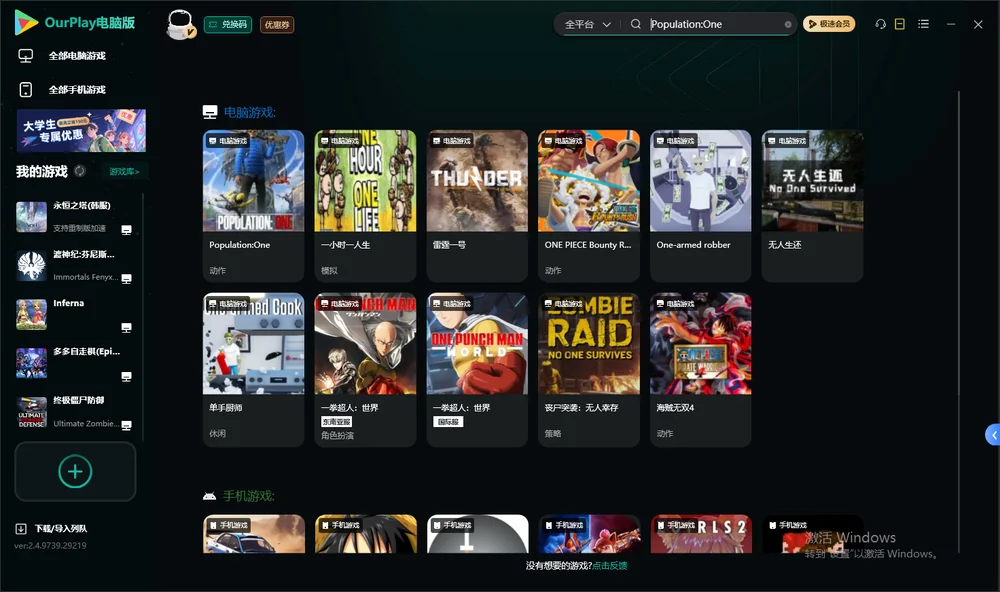Refresh the 我的游戏 list
The image size is (1000, 592).
click(x=80, y=171)
